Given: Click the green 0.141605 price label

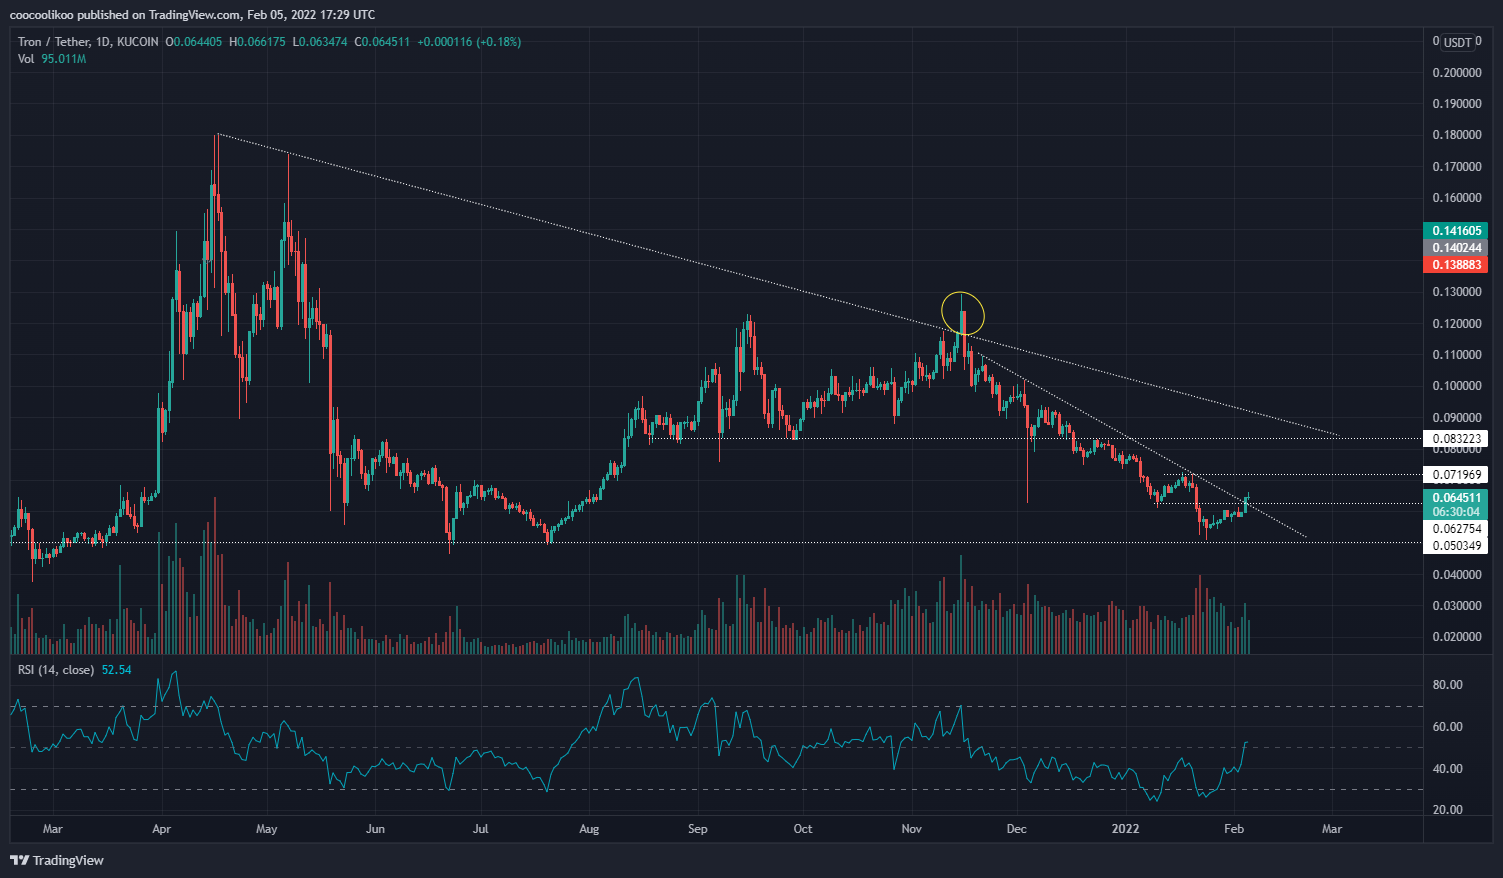Looking at the screenshot, I should coord(1456,231).
